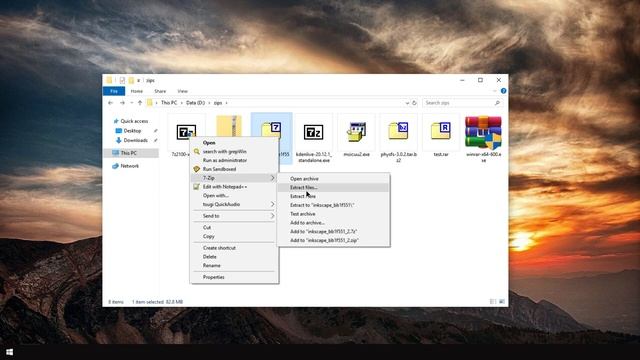Open Explorer help question mark
Screen dimensions: 640x360
tap(503, 91)
